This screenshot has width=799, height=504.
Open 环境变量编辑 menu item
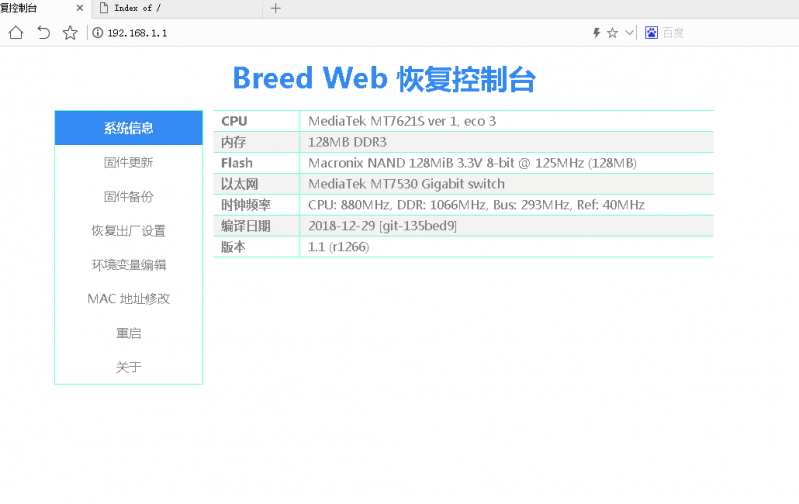128,265
